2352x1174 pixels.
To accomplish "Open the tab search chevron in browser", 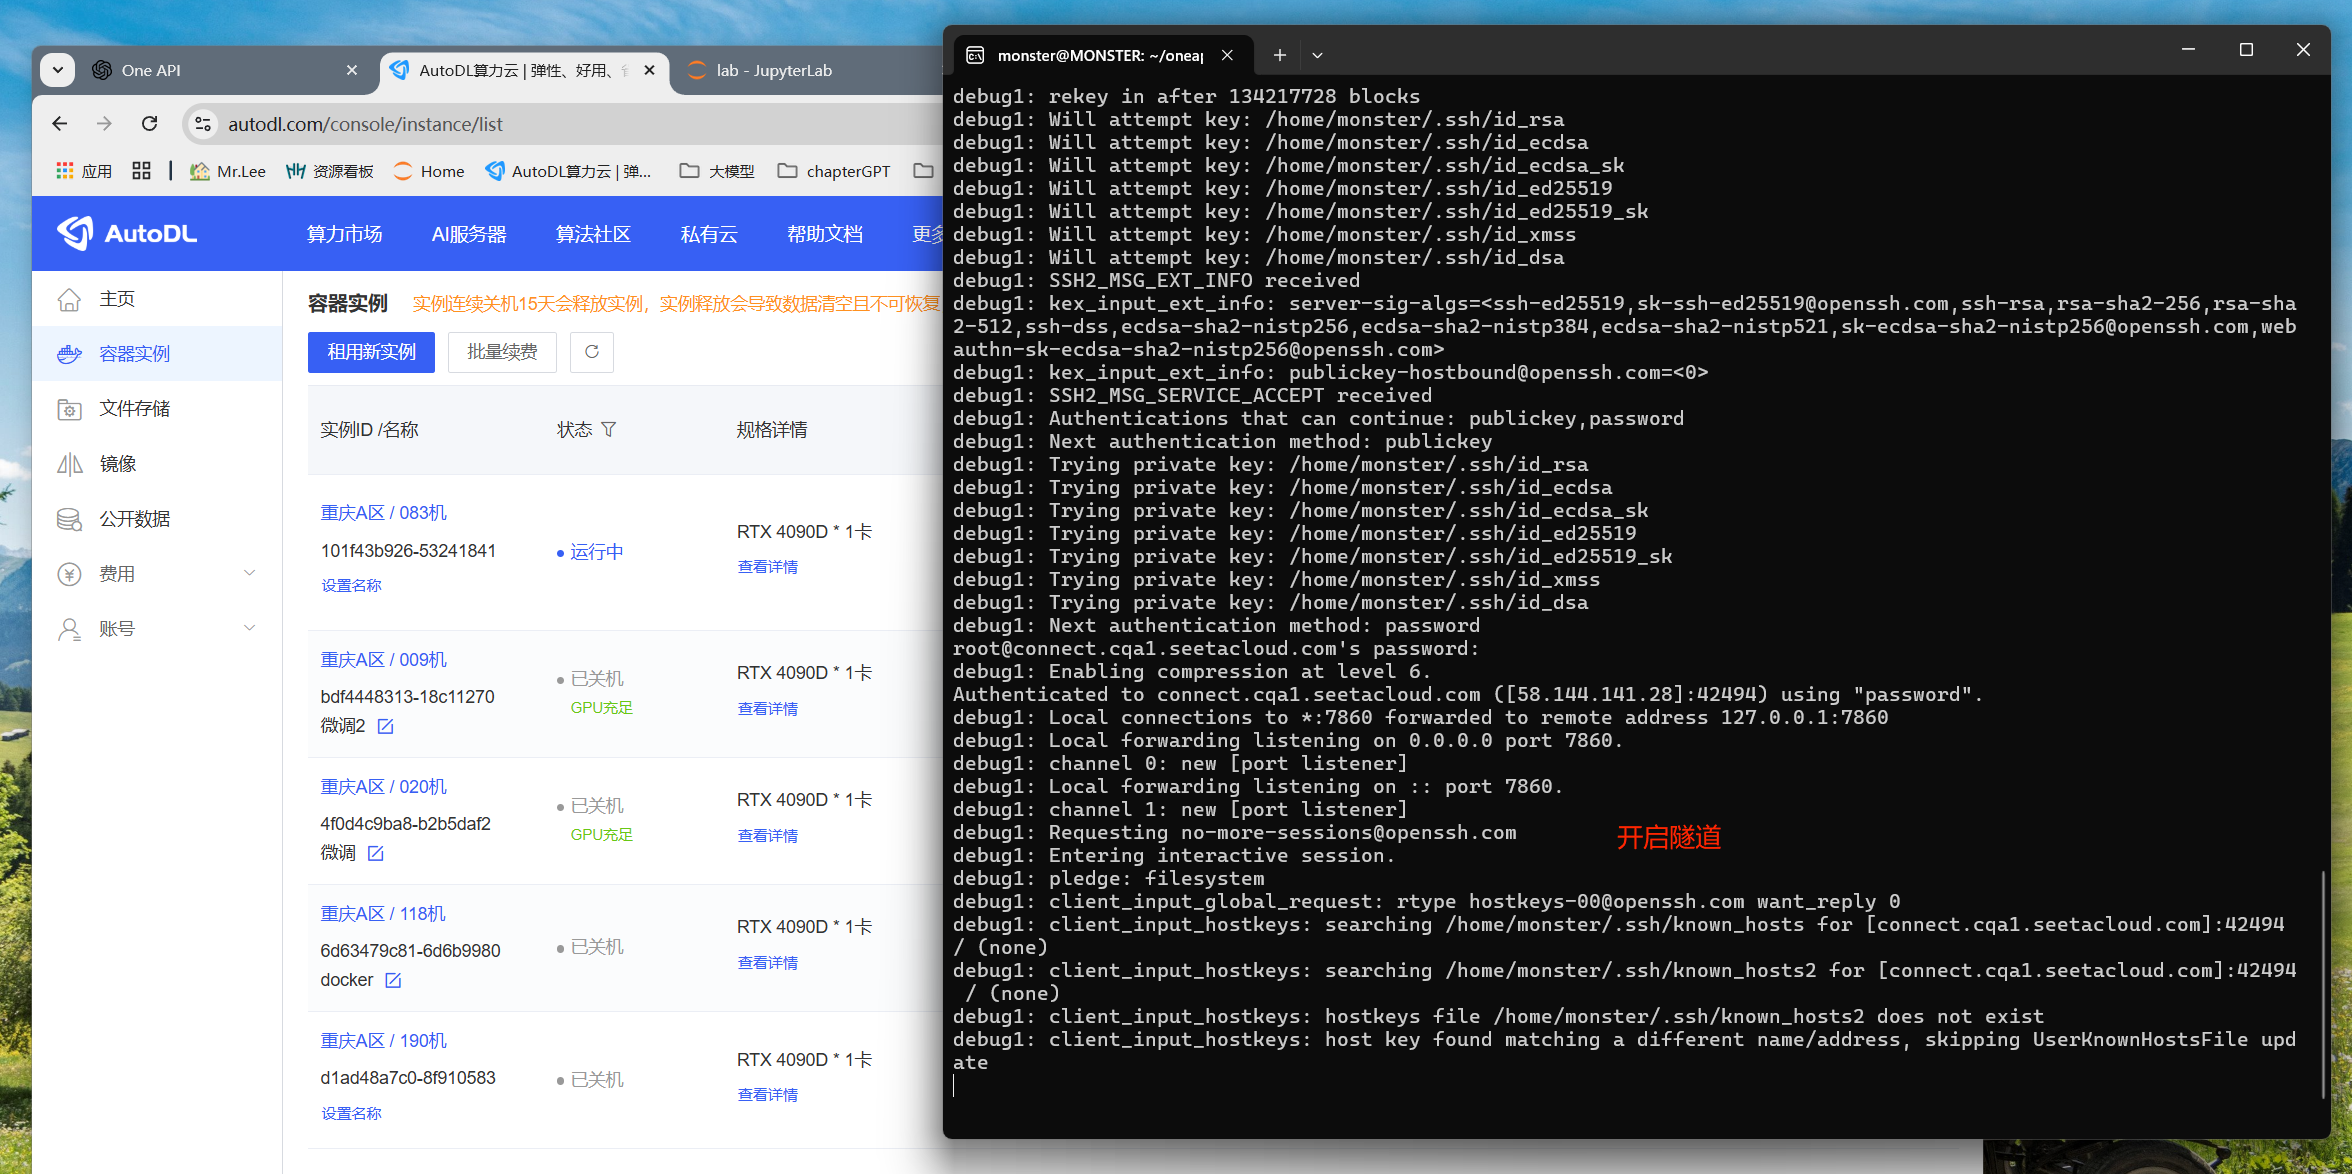I will coord(58,70).
